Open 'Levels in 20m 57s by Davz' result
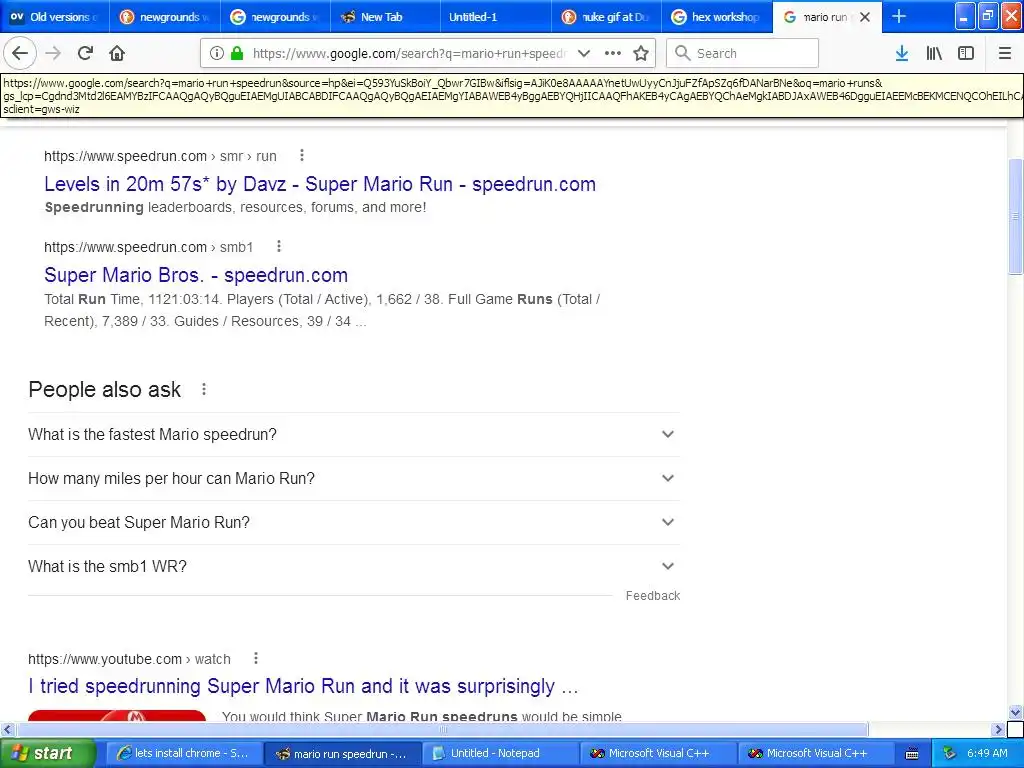The image size is (1024, 768). click(320, 184)
